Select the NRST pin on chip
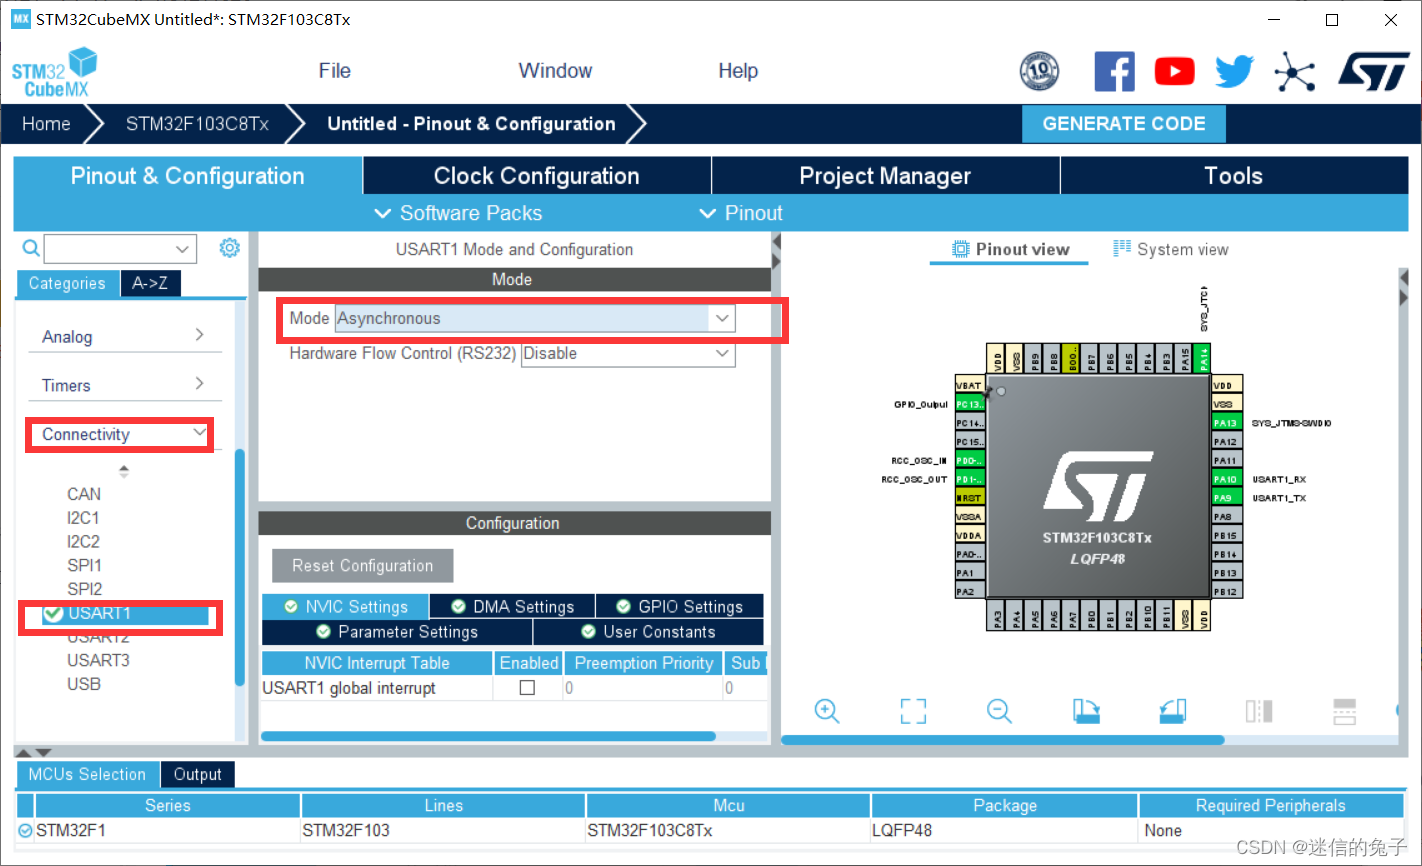 (969, 498)
